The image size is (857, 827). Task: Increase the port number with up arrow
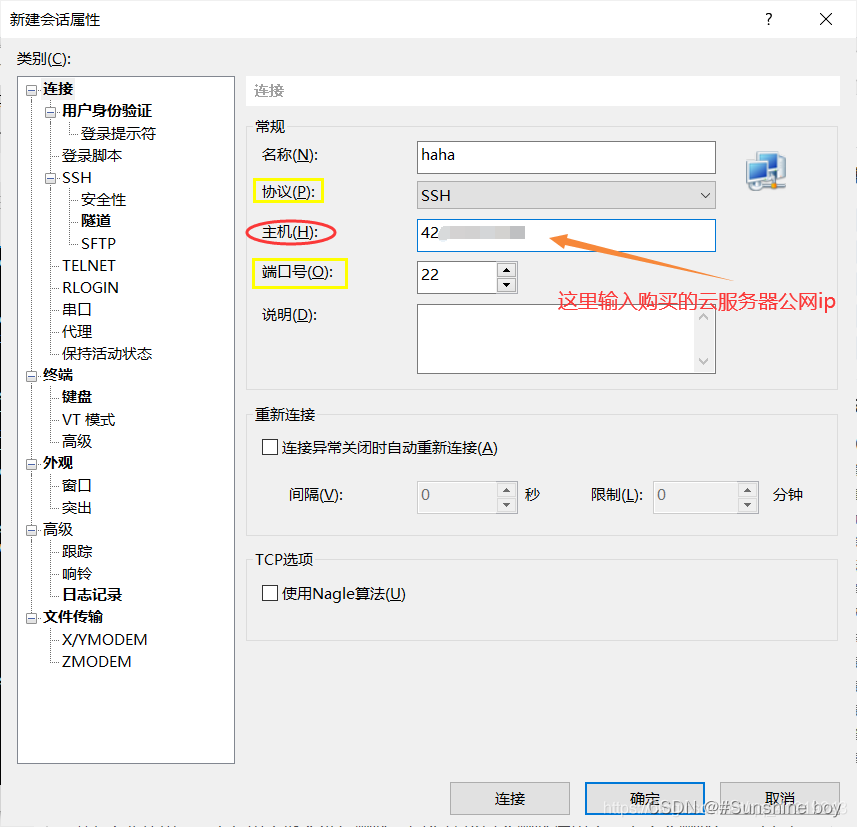[x=507, y=270]
